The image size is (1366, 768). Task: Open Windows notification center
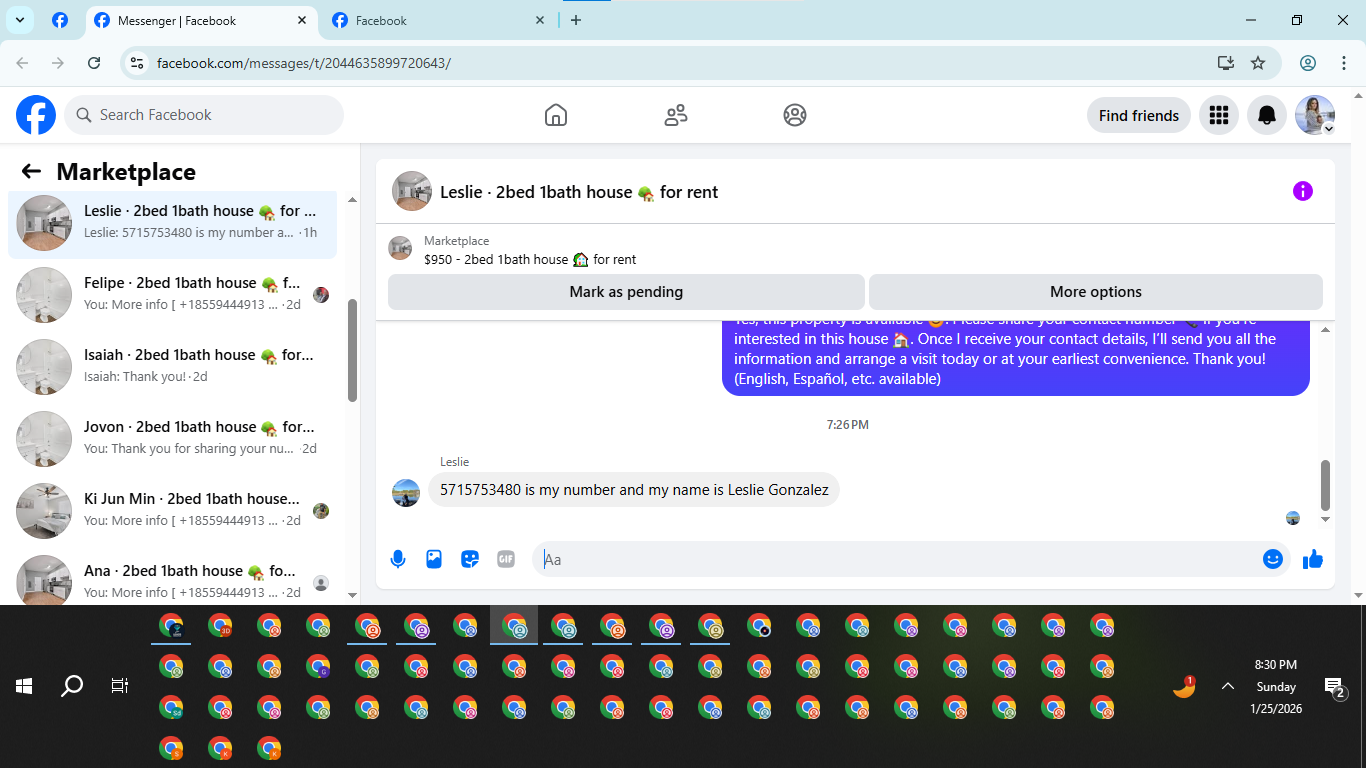point(1335,687)
